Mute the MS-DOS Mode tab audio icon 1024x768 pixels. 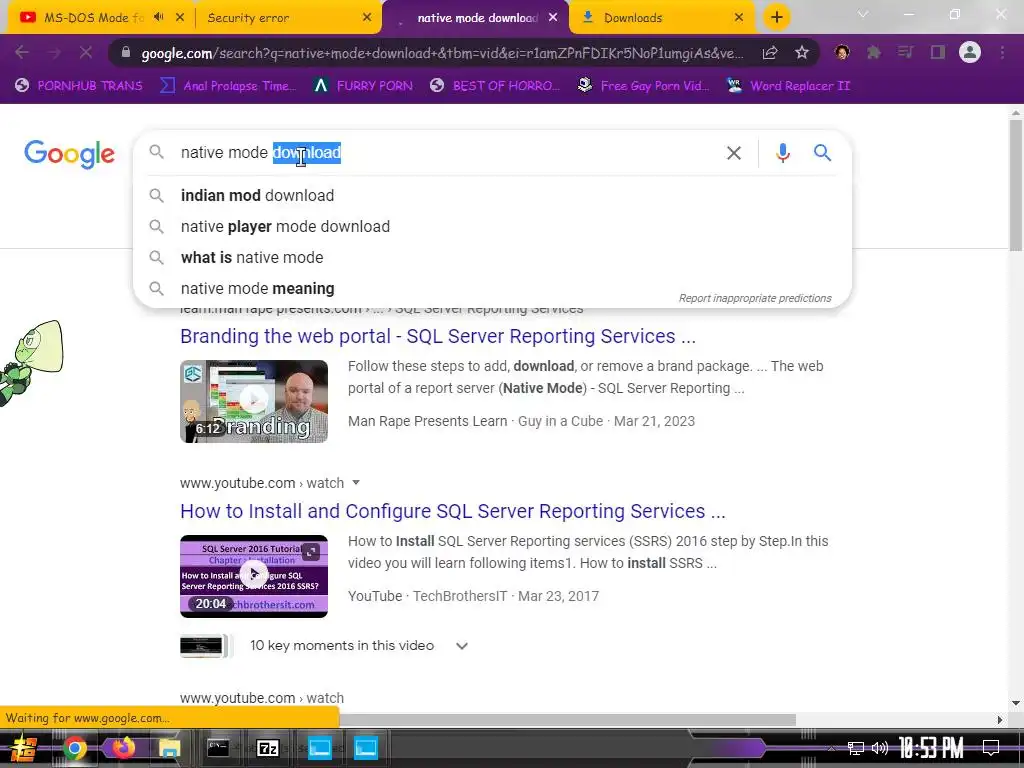(159, 18)
